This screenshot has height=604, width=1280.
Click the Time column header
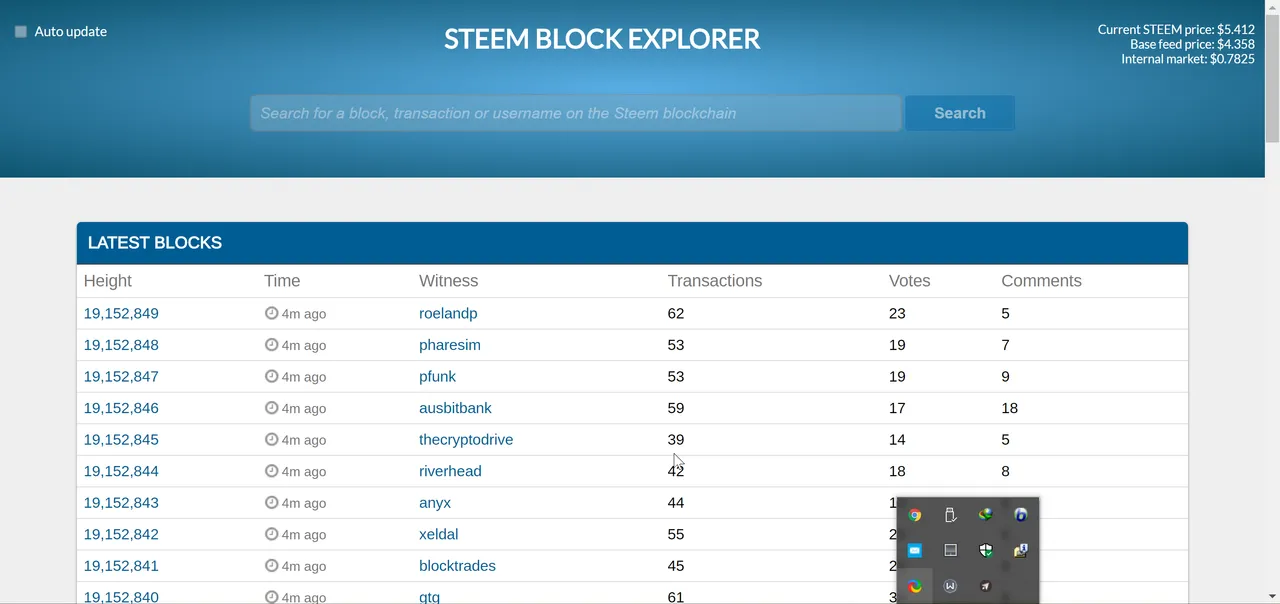pyautogui.click(x=282, y=281)
